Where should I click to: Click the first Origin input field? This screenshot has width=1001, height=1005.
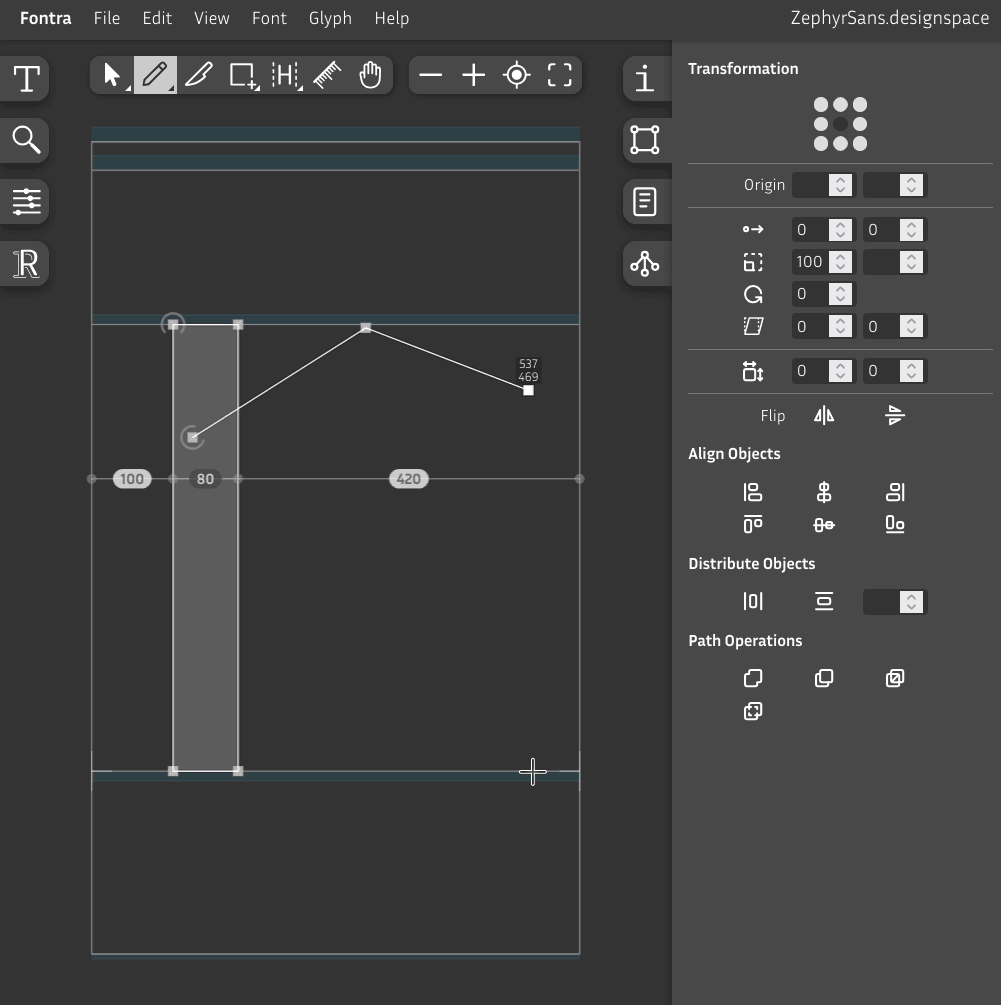812,185
